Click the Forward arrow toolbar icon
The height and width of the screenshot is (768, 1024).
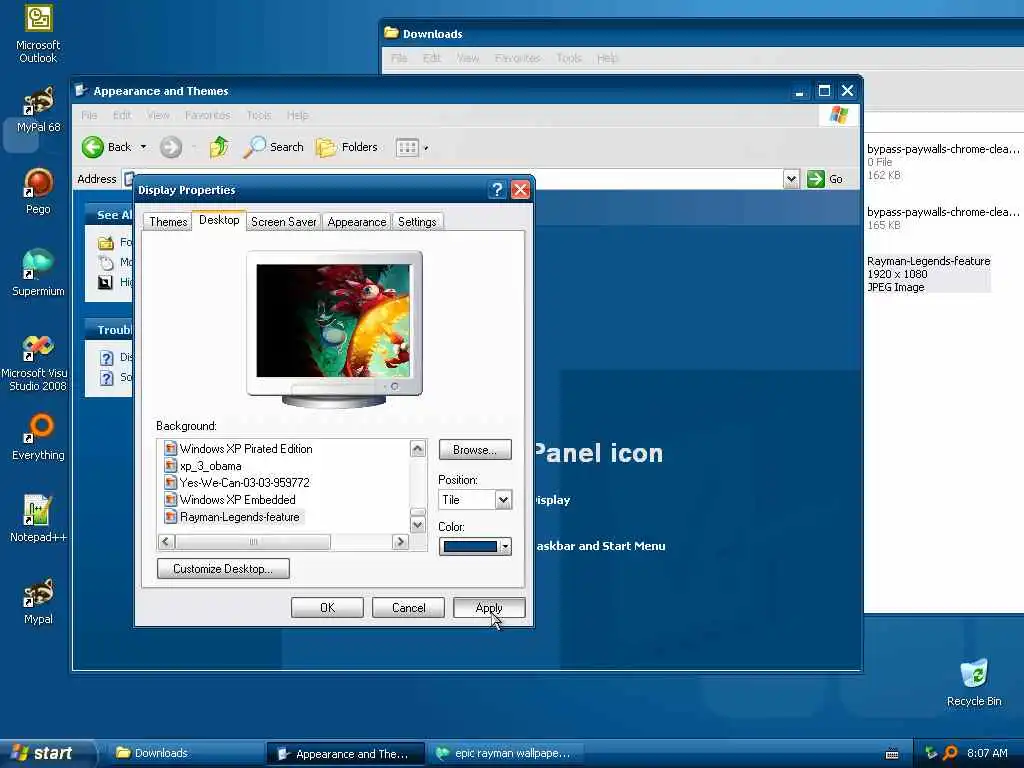(x=171, y=147)
